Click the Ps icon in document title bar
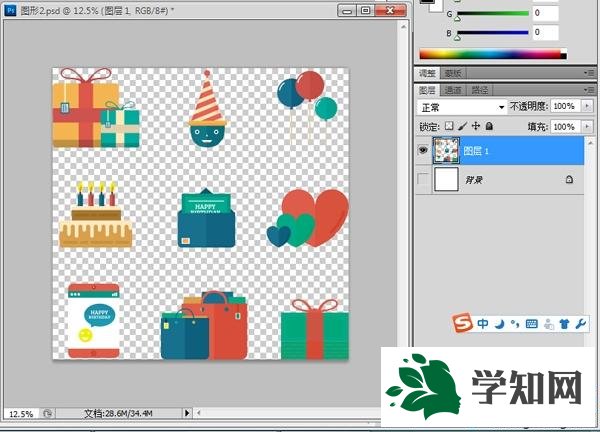This screenshot has width=600, height=432. tap(10, 10)
